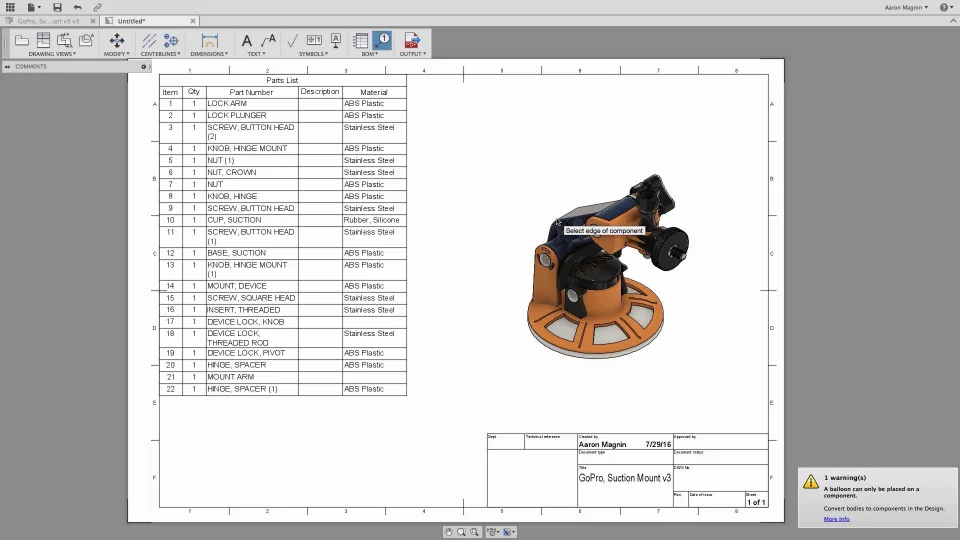Image resolution: width=960 pixels, height=540 pixels.
Task: Toggle the Balloon tool
Action: [382, 40]
